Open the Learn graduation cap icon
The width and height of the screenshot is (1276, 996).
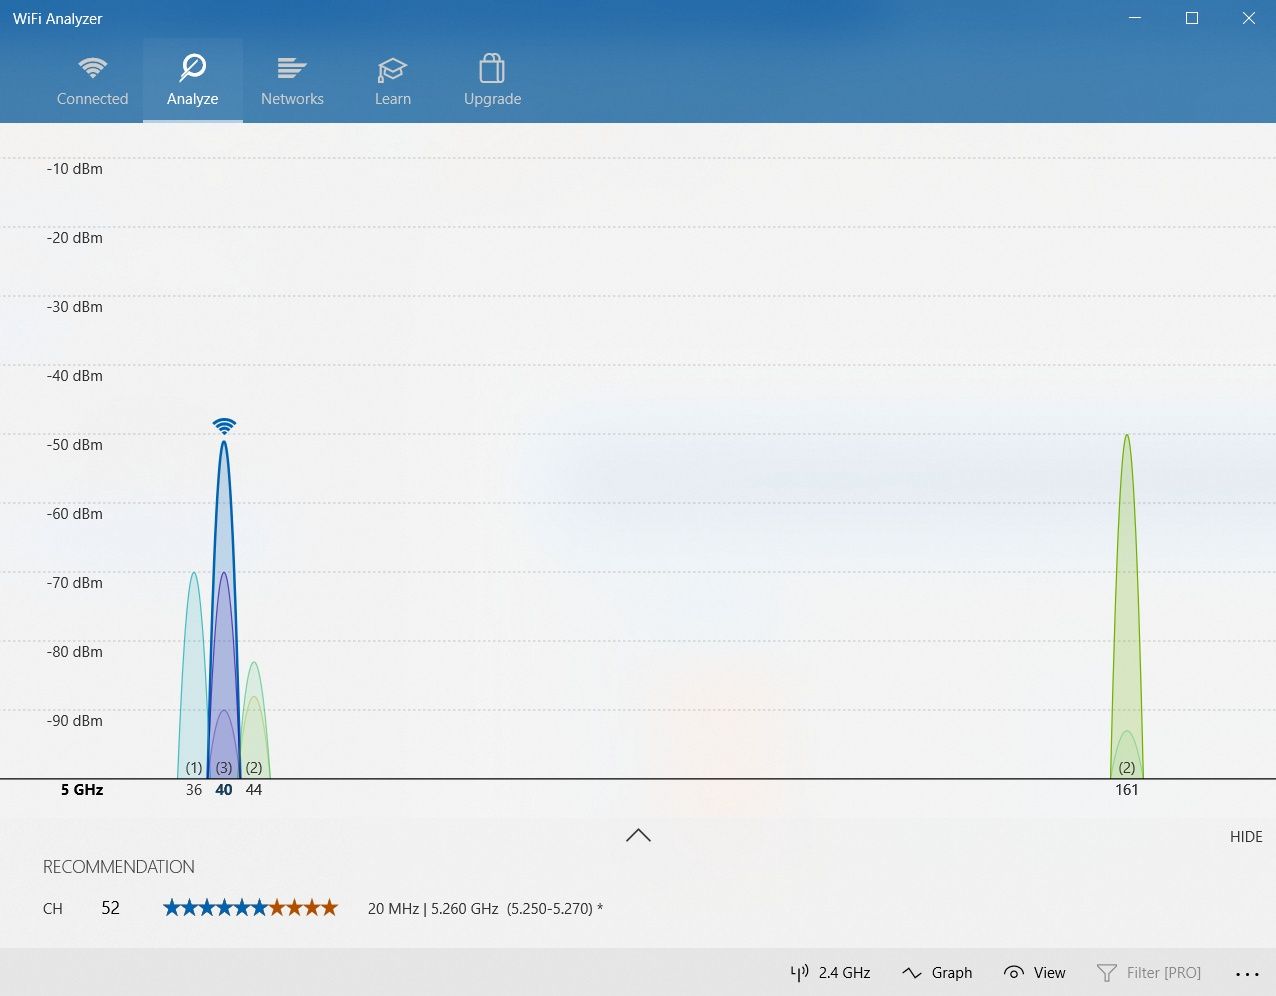[392, 68]
